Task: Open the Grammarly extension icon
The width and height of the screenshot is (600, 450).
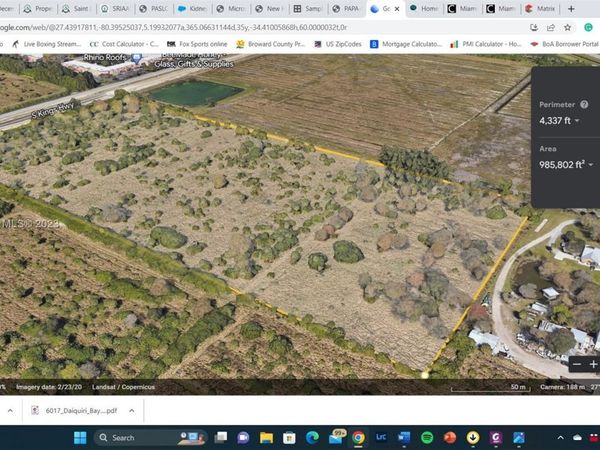Action: (x=588, y=27)
